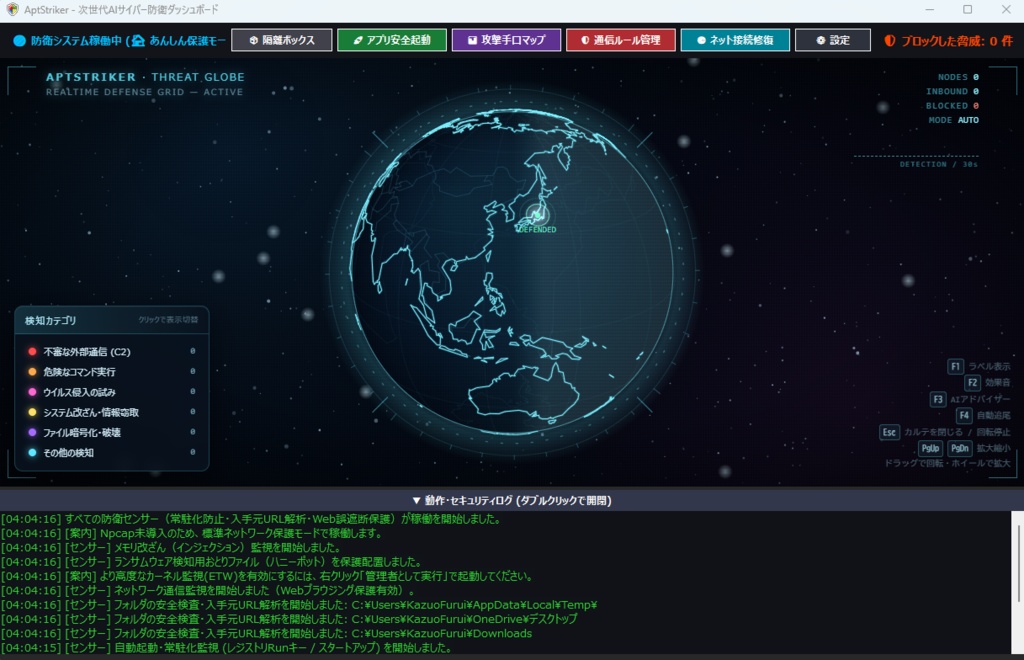Click log line about レジストリRunキー monitoring
Viewport: 1024px width, 660px height.
[226, 648]
